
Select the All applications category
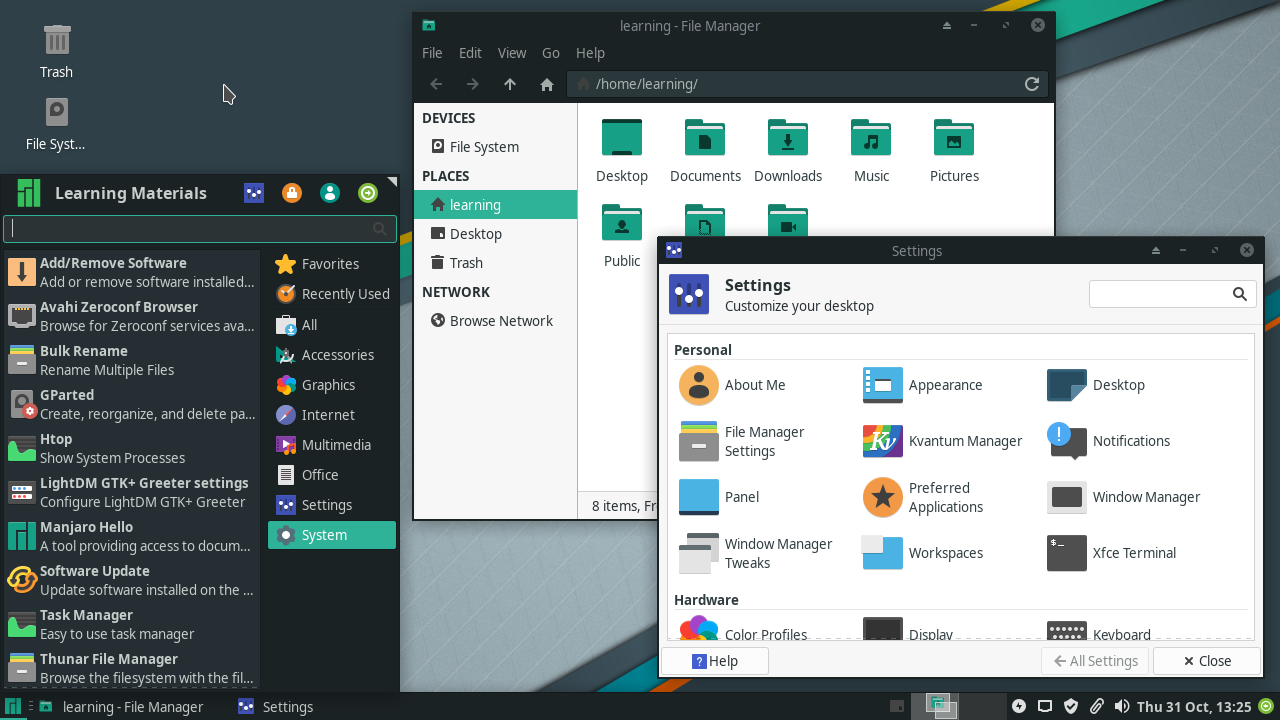coord(332,325)
